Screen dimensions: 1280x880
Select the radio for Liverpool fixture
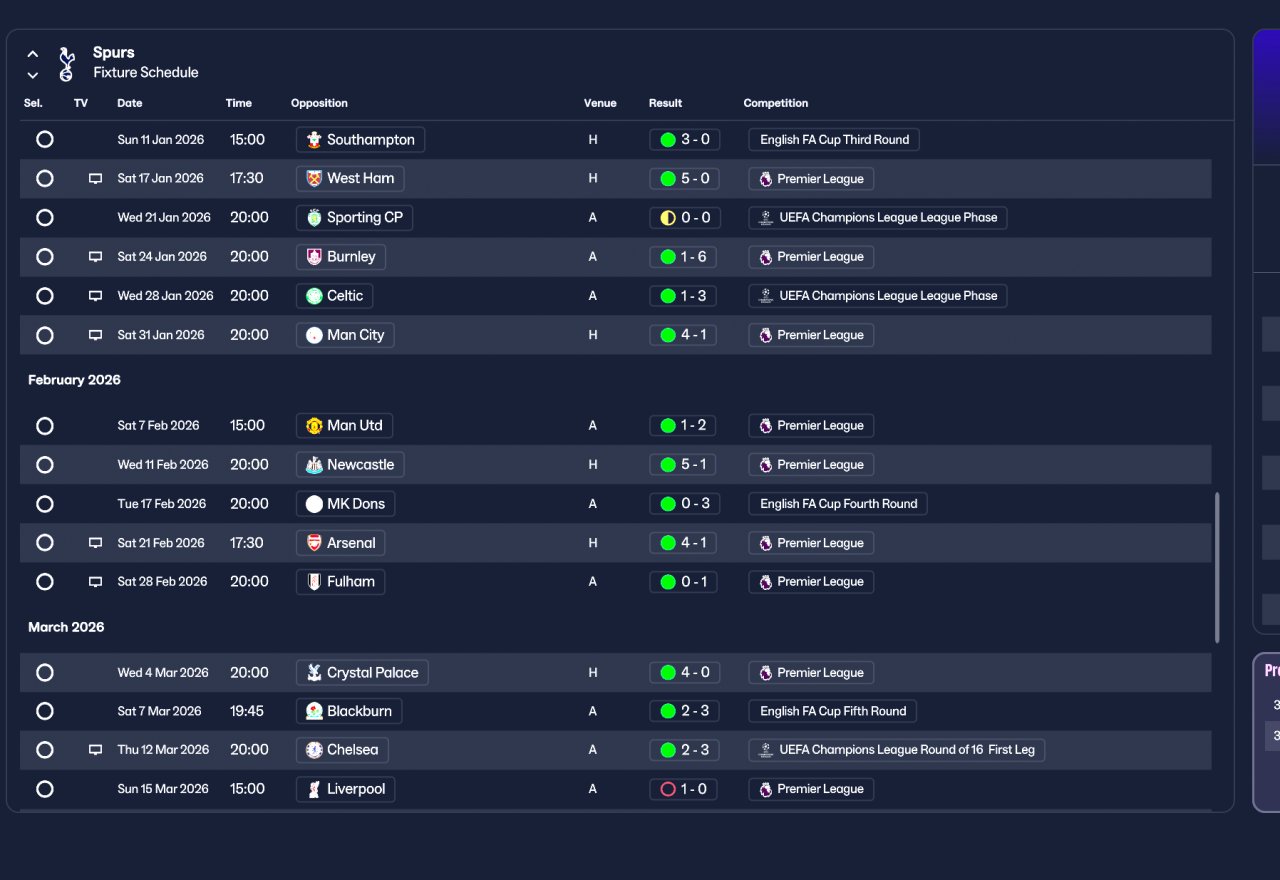[x=45, y=789]
